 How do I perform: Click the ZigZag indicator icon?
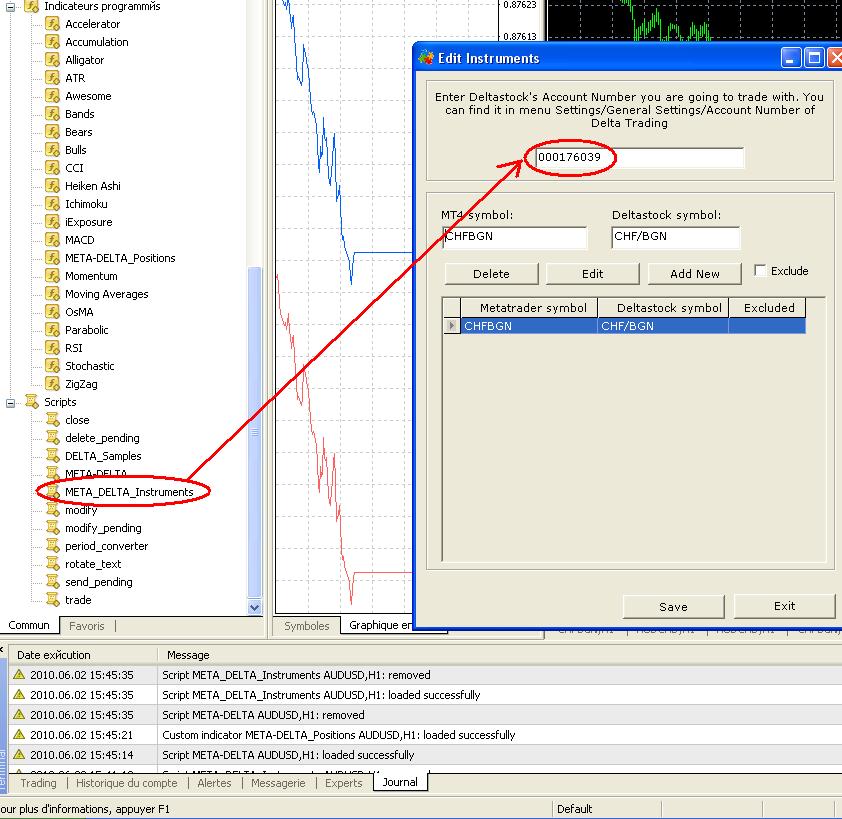[x=52, y=384]
